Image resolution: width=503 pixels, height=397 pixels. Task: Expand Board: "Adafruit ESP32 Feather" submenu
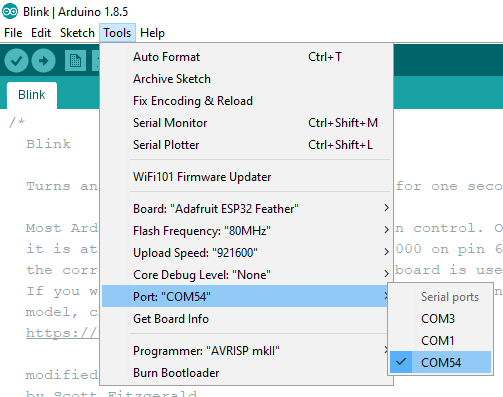click(246, 209)
